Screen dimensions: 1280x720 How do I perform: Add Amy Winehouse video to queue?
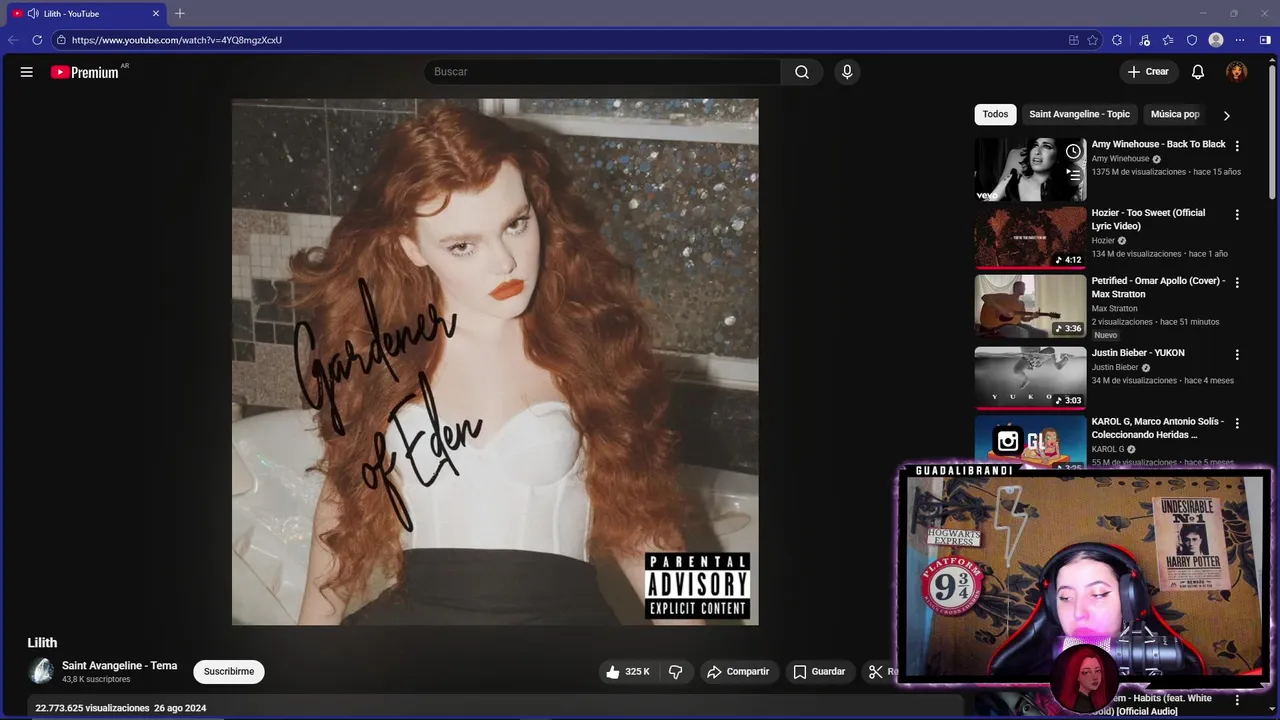(x=1073, y=175)
